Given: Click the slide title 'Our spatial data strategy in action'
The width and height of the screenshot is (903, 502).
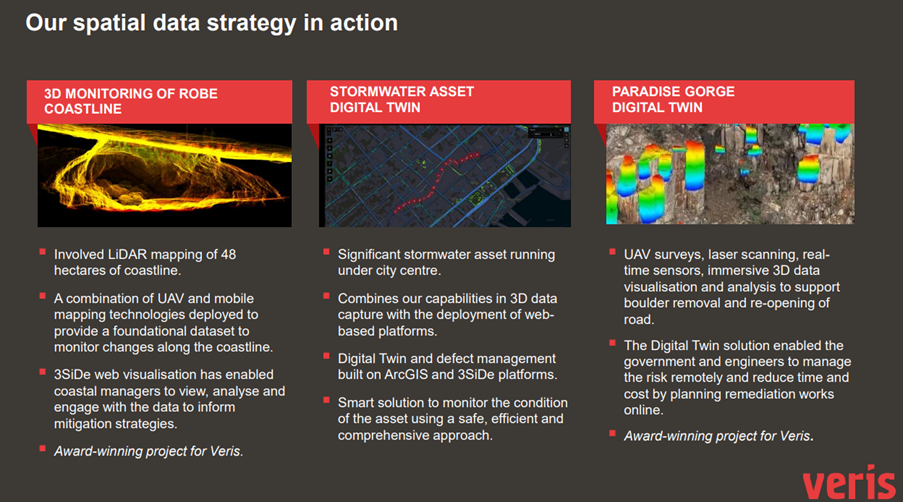Looking at the screenshot, I should click(x=211, y=22).
